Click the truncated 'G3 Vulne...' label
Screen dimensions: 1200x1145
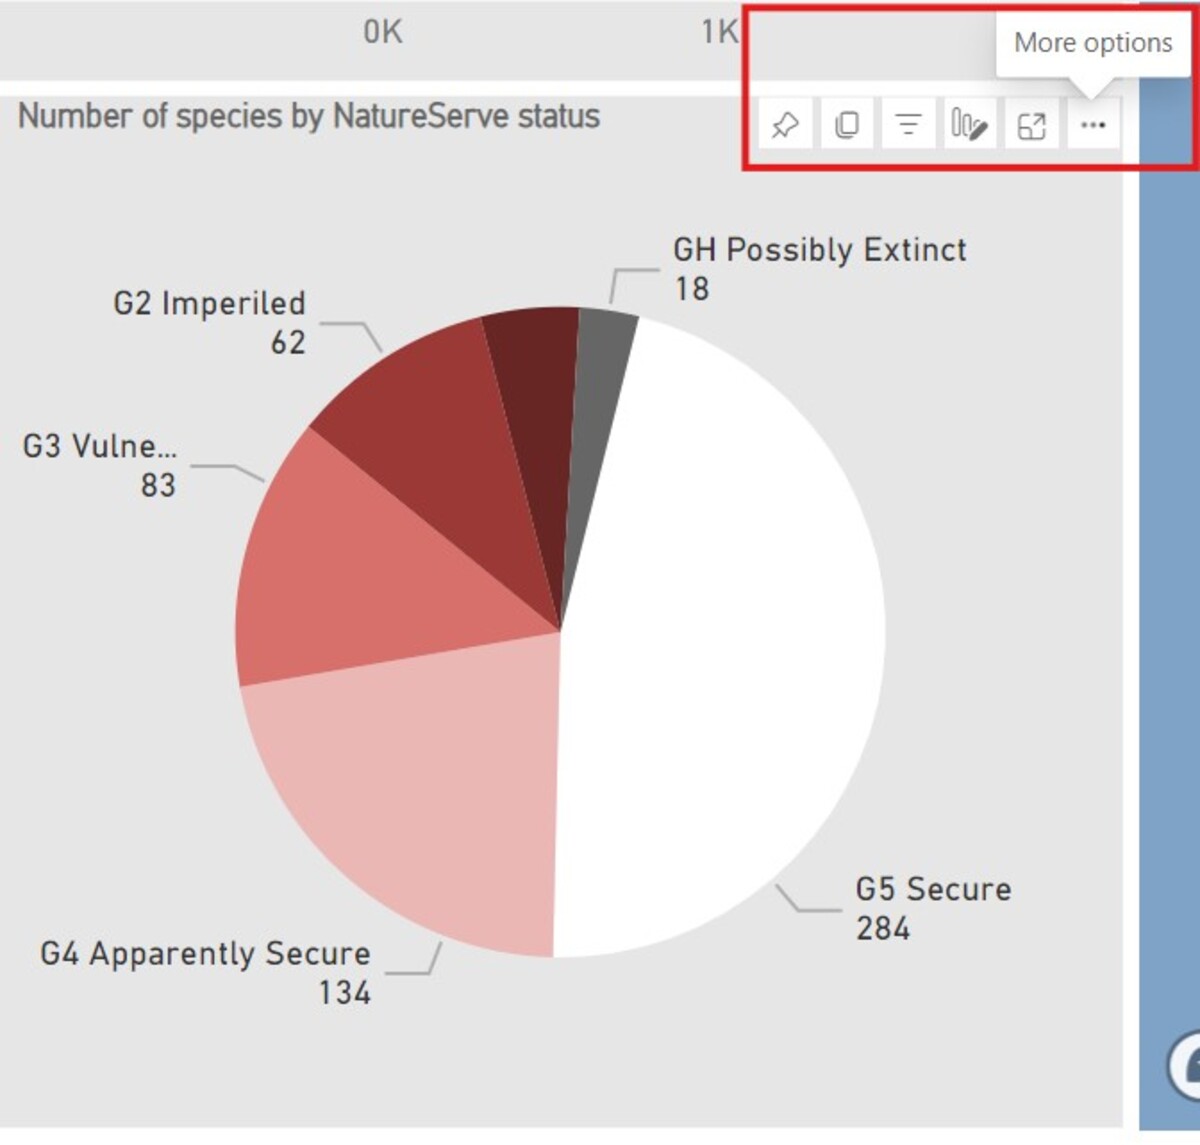99,446
